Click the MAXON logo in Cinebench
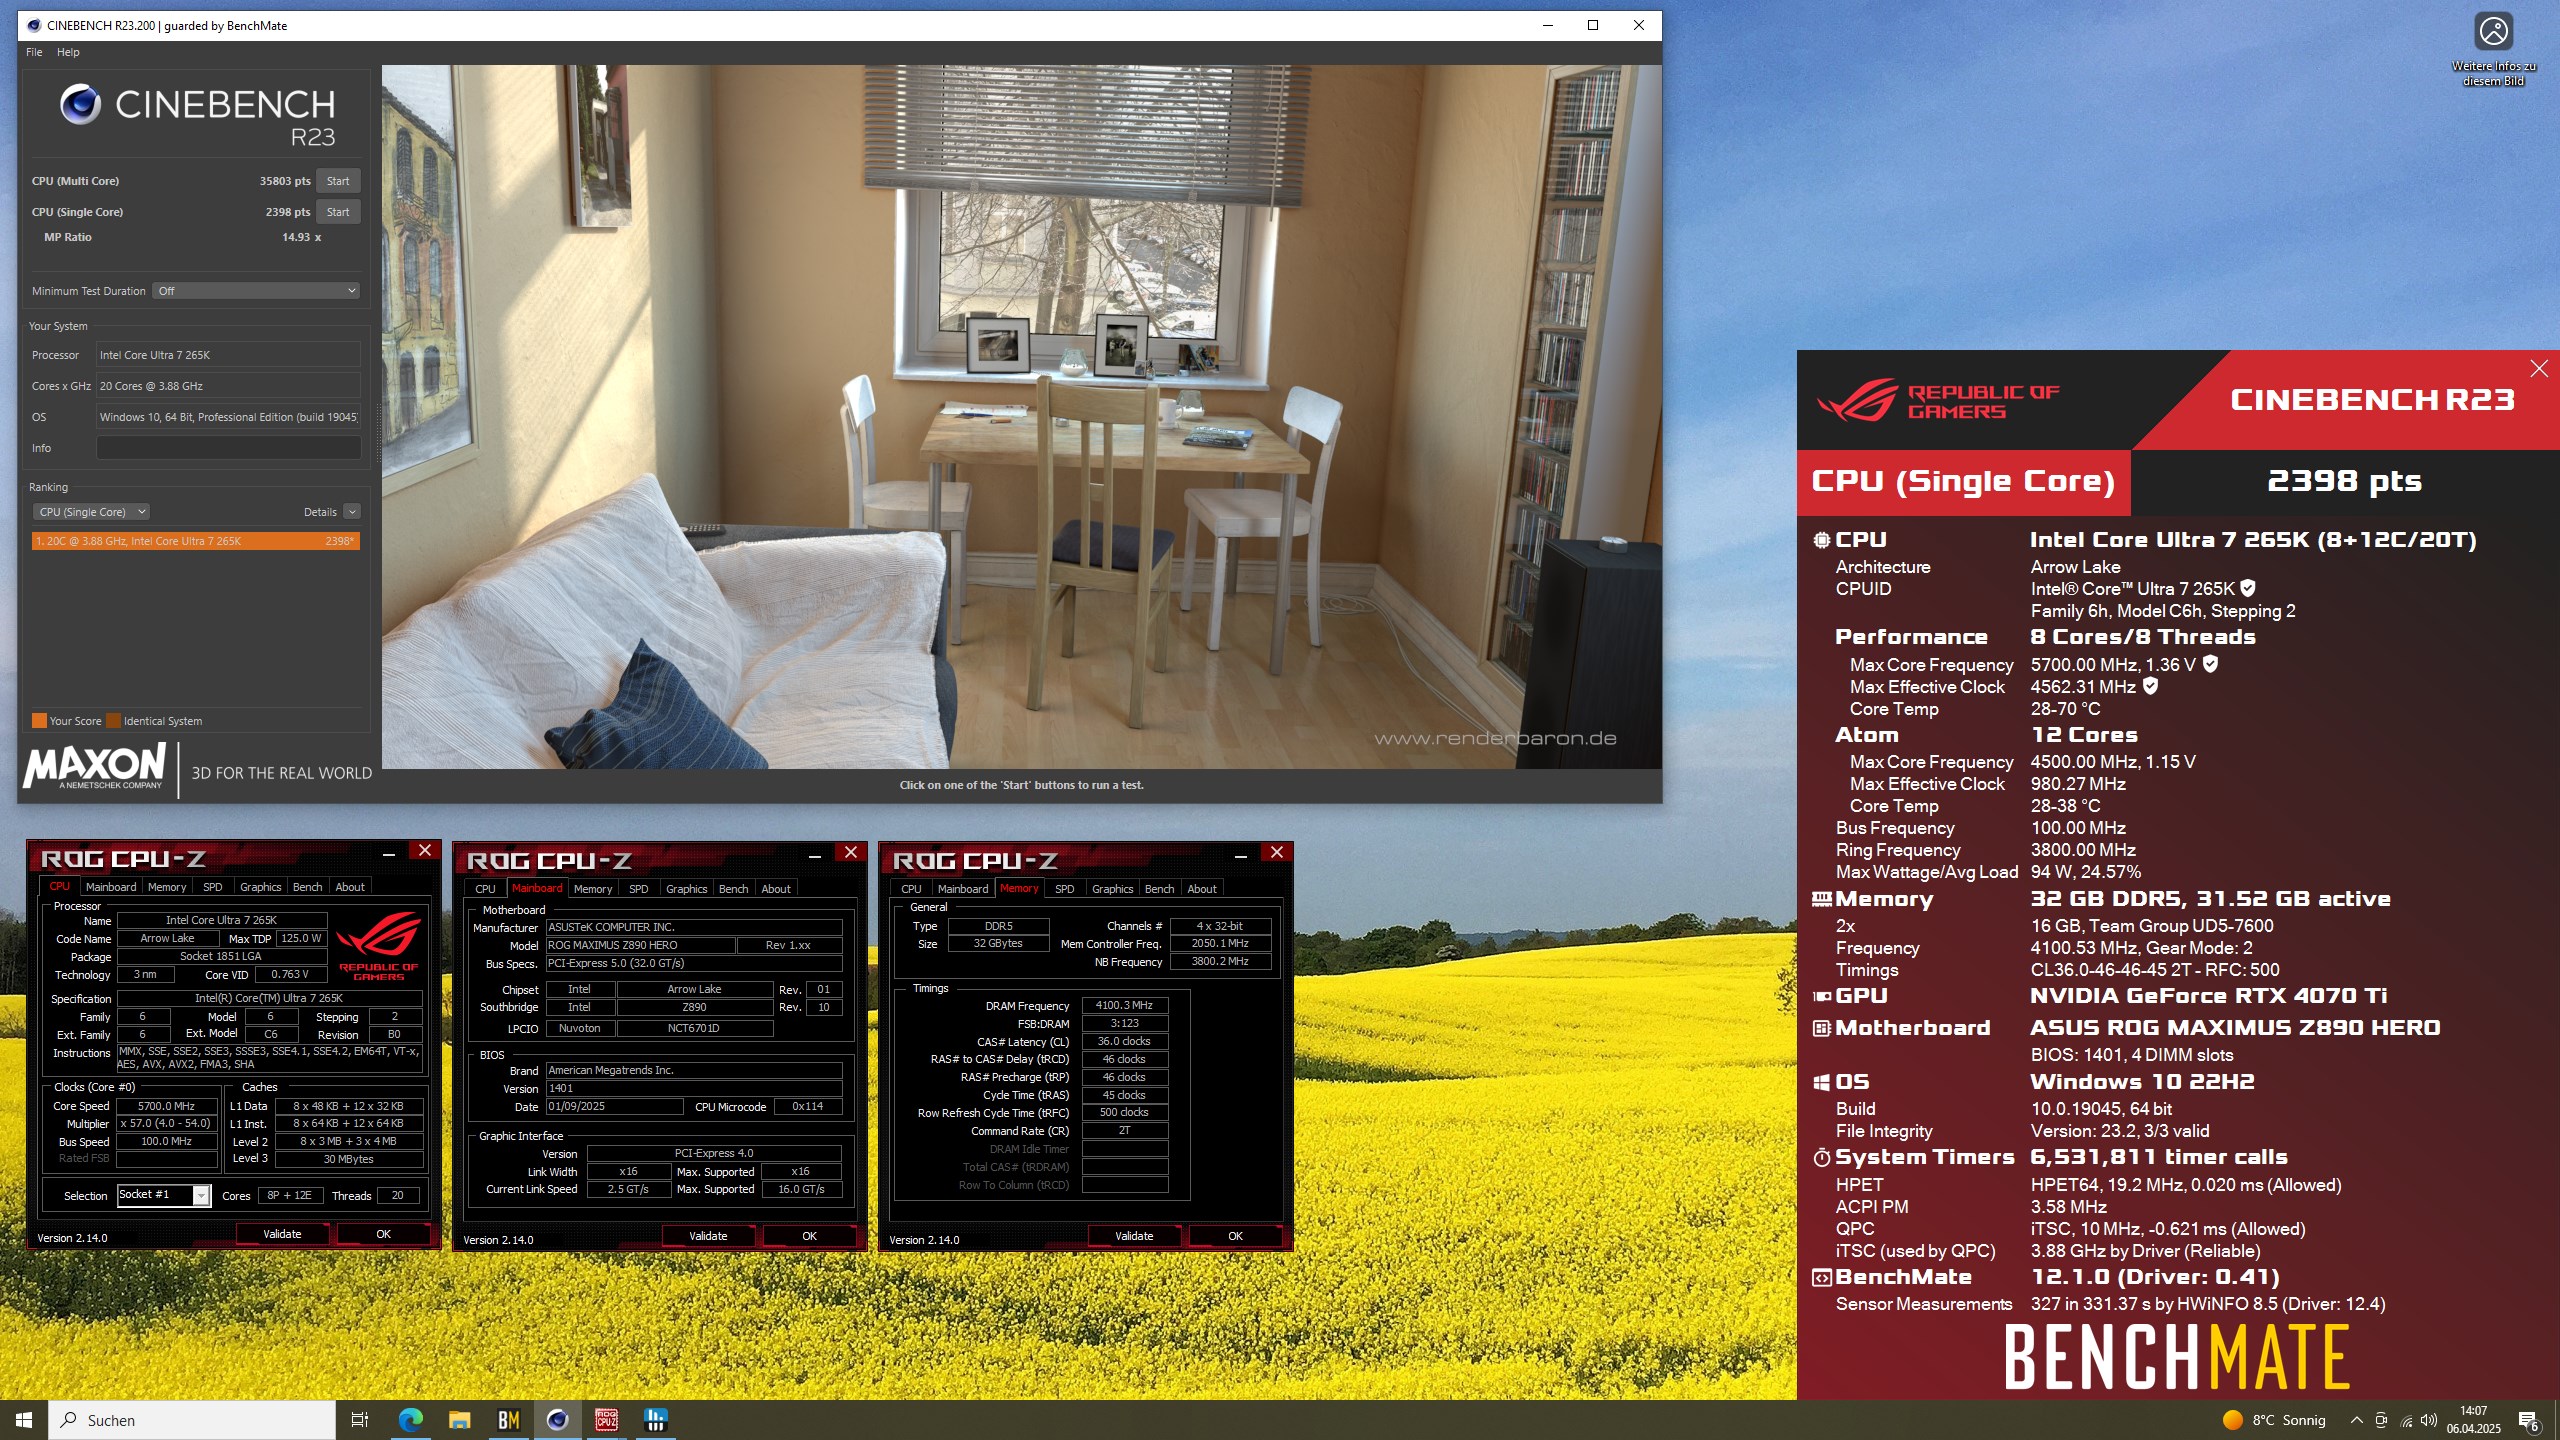Screen dimensions: 2560x1440 click(x=95, y=766)
